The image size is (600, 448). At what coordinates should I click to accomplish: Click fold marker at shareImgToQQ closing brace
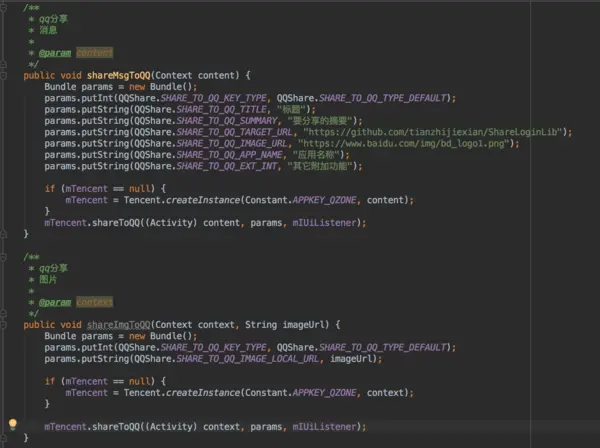[3, 437]
